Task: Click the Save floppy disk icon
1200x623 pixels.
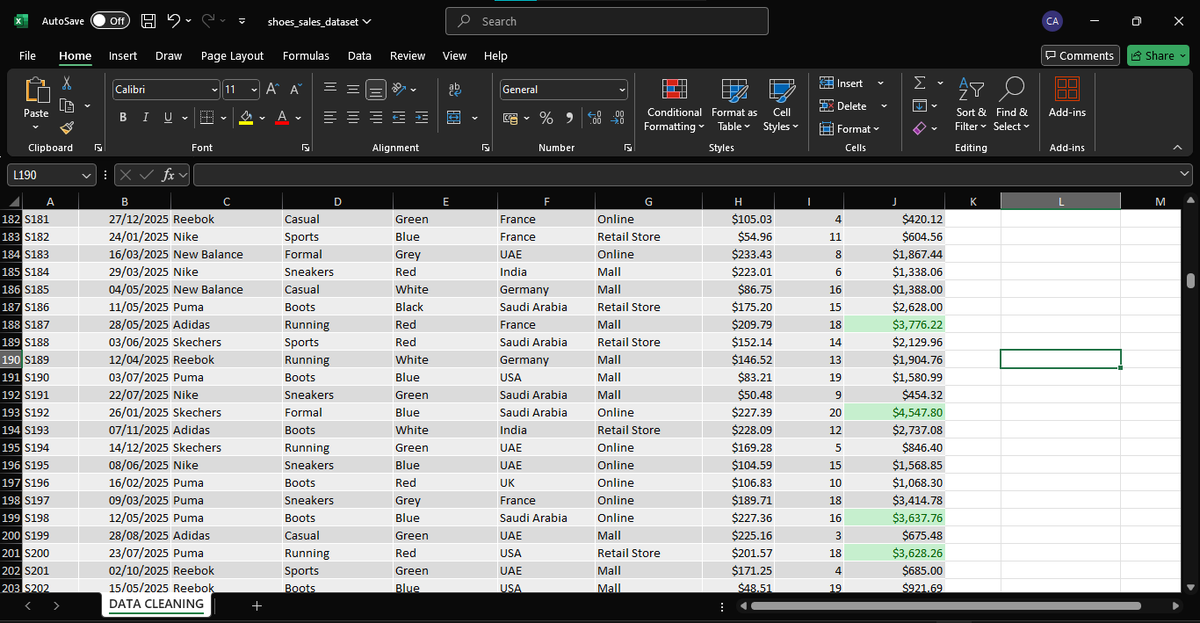Action: click(x=148, y=21)
